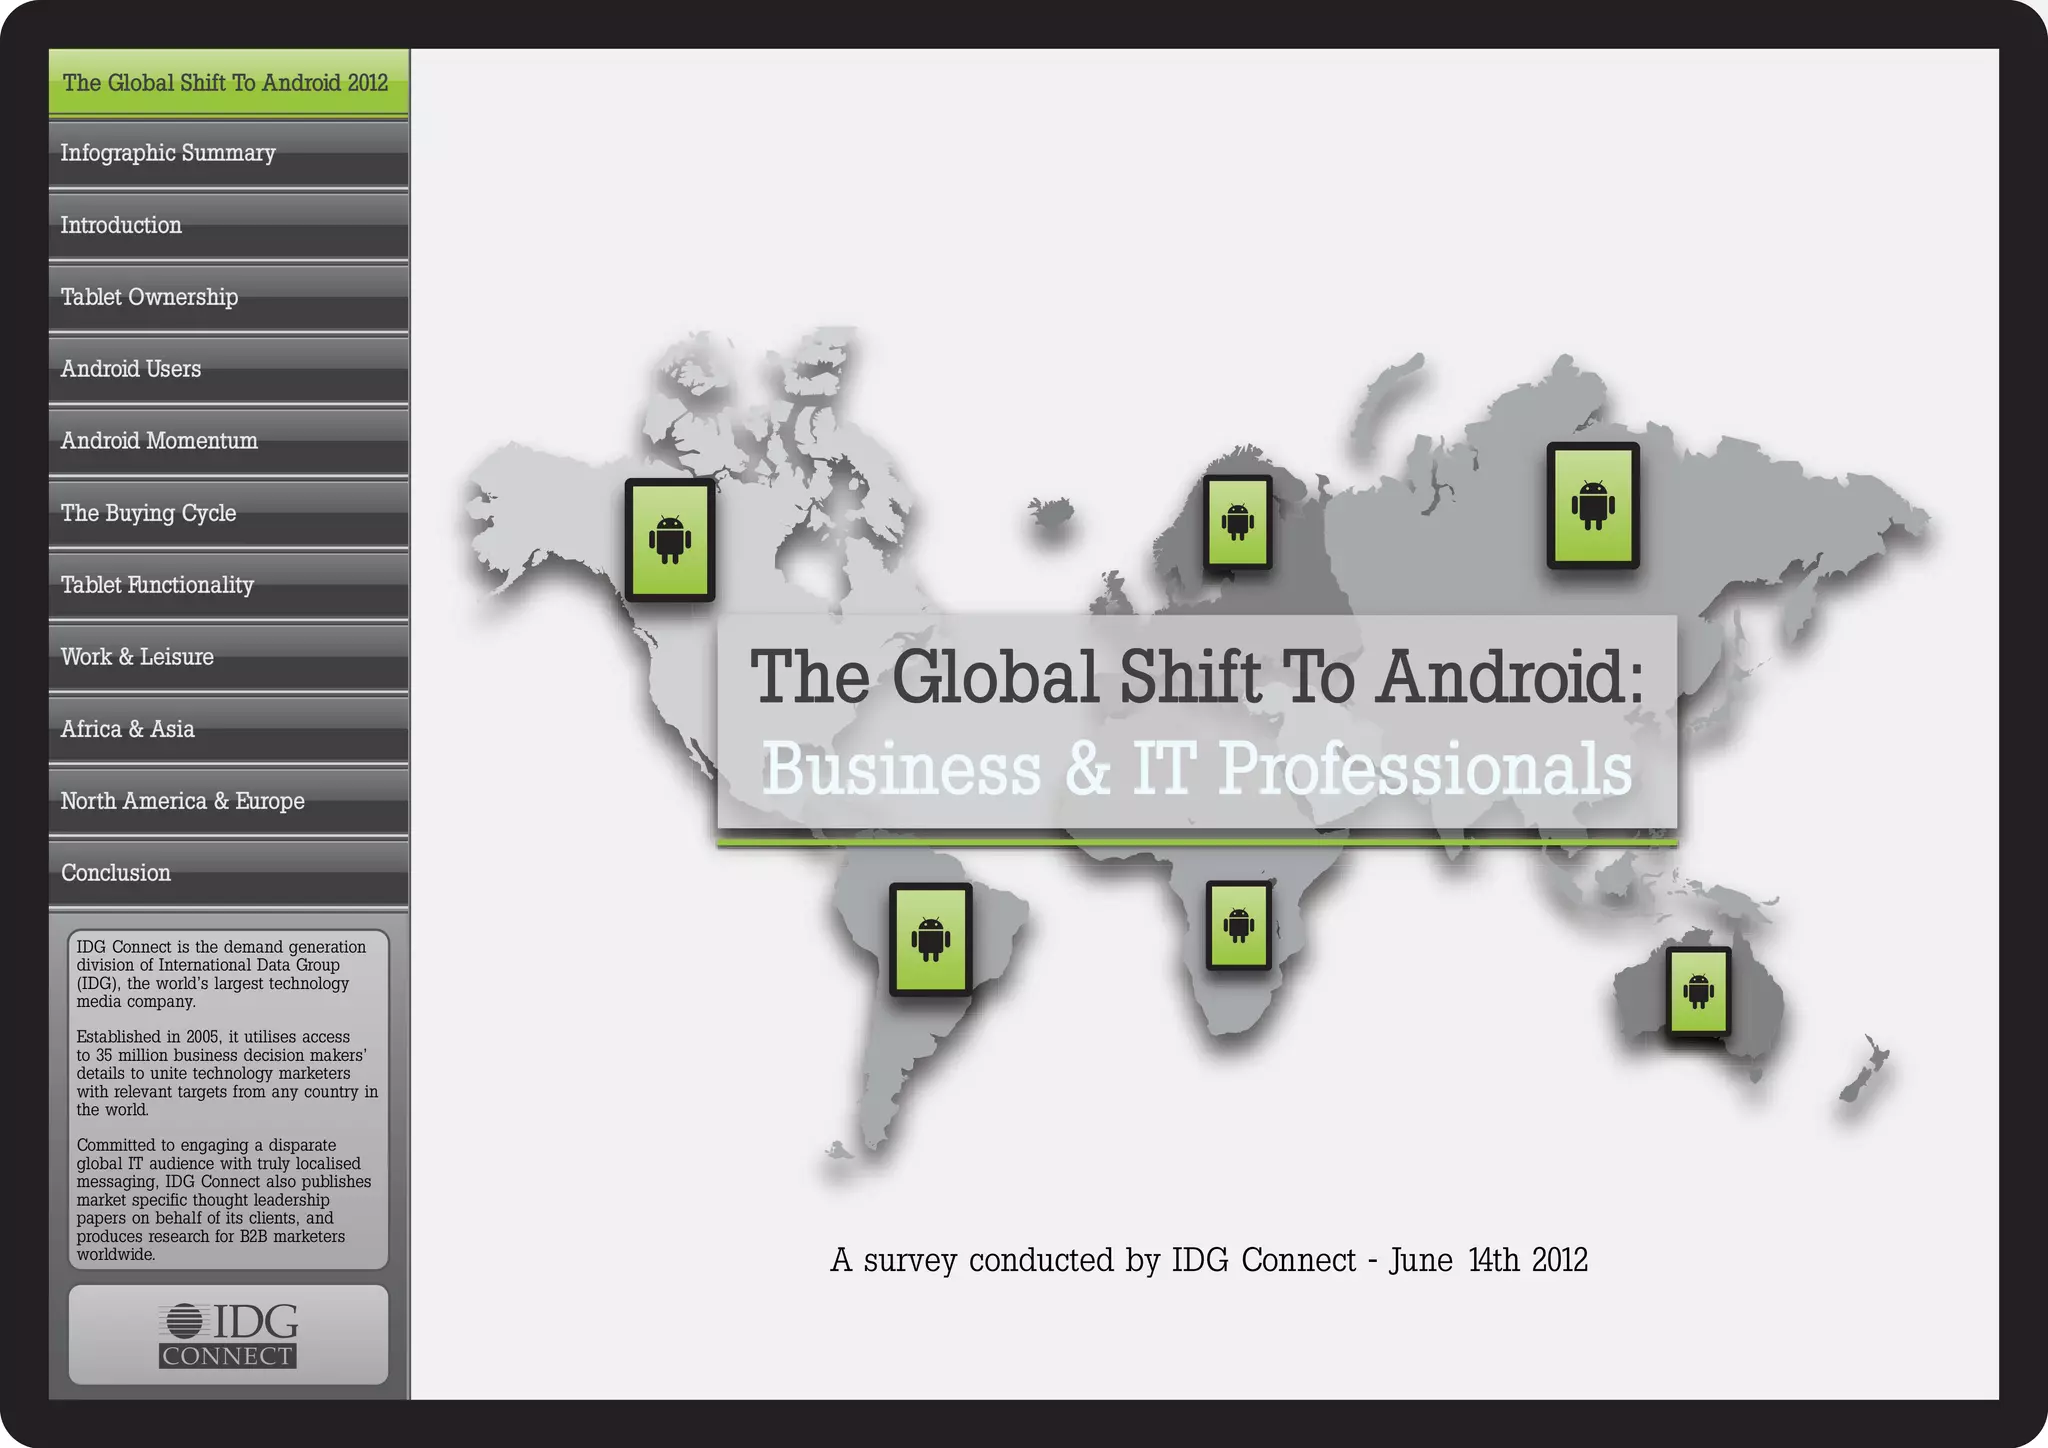
Task: Click the Android tablet icon over Africa
Action: pyautogui.click(x=1238, y=925)
